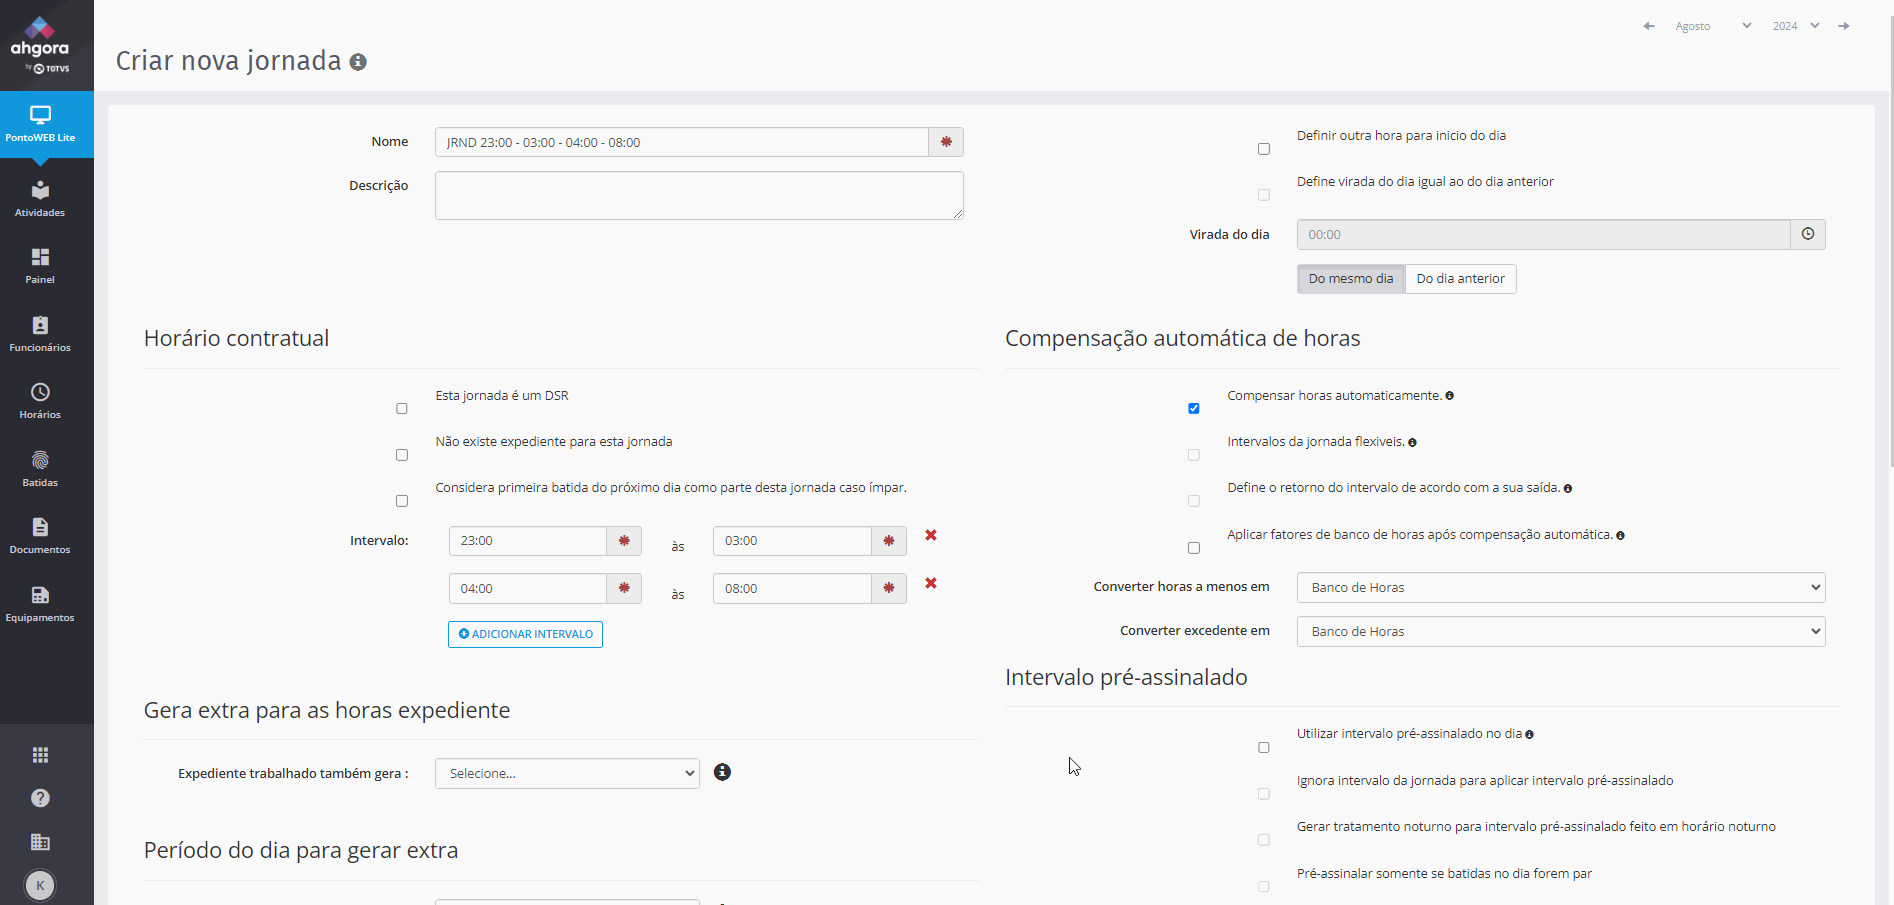Image resolution: width=1894 pixels, height=905 pixels.
Task: Check Utilizar intervalo pré-assinalado no dia
Action: (1264, 747)
